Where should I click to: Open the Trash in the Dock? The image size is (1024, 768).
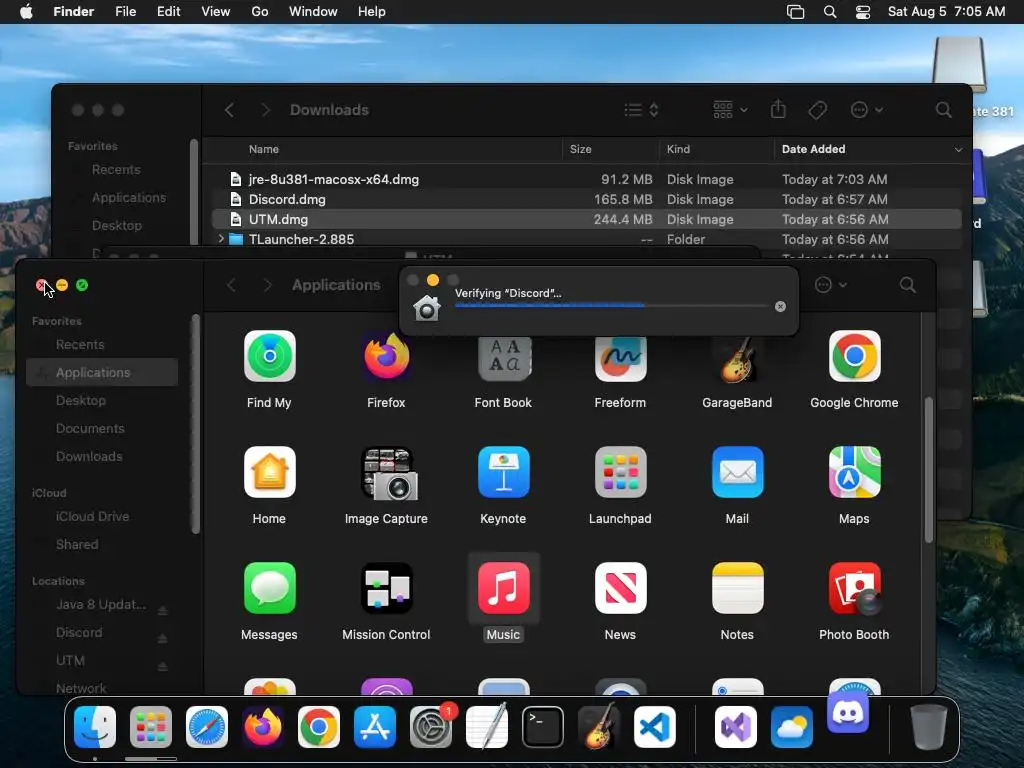pos(929,727)
